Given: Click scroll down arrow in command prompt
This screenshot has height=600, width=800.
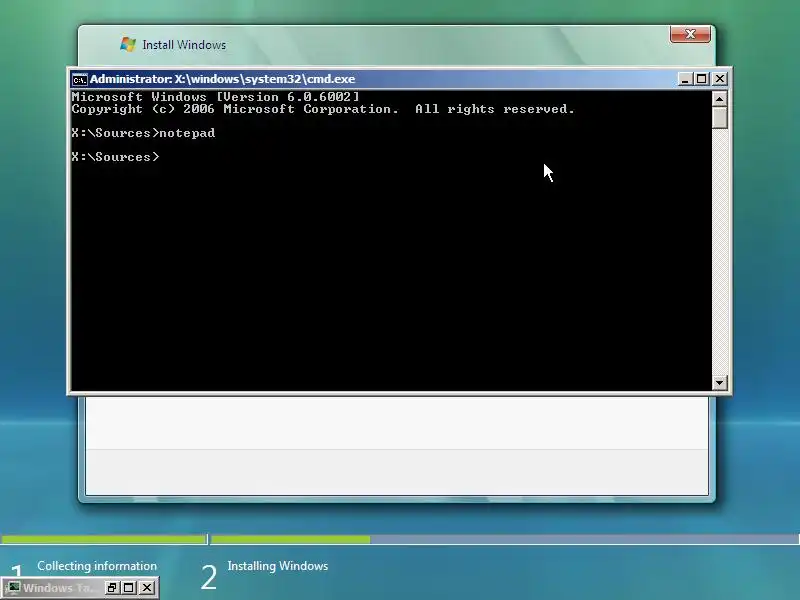Looking at the screenshot, I should pyautogui.click(x=719, y=383).
